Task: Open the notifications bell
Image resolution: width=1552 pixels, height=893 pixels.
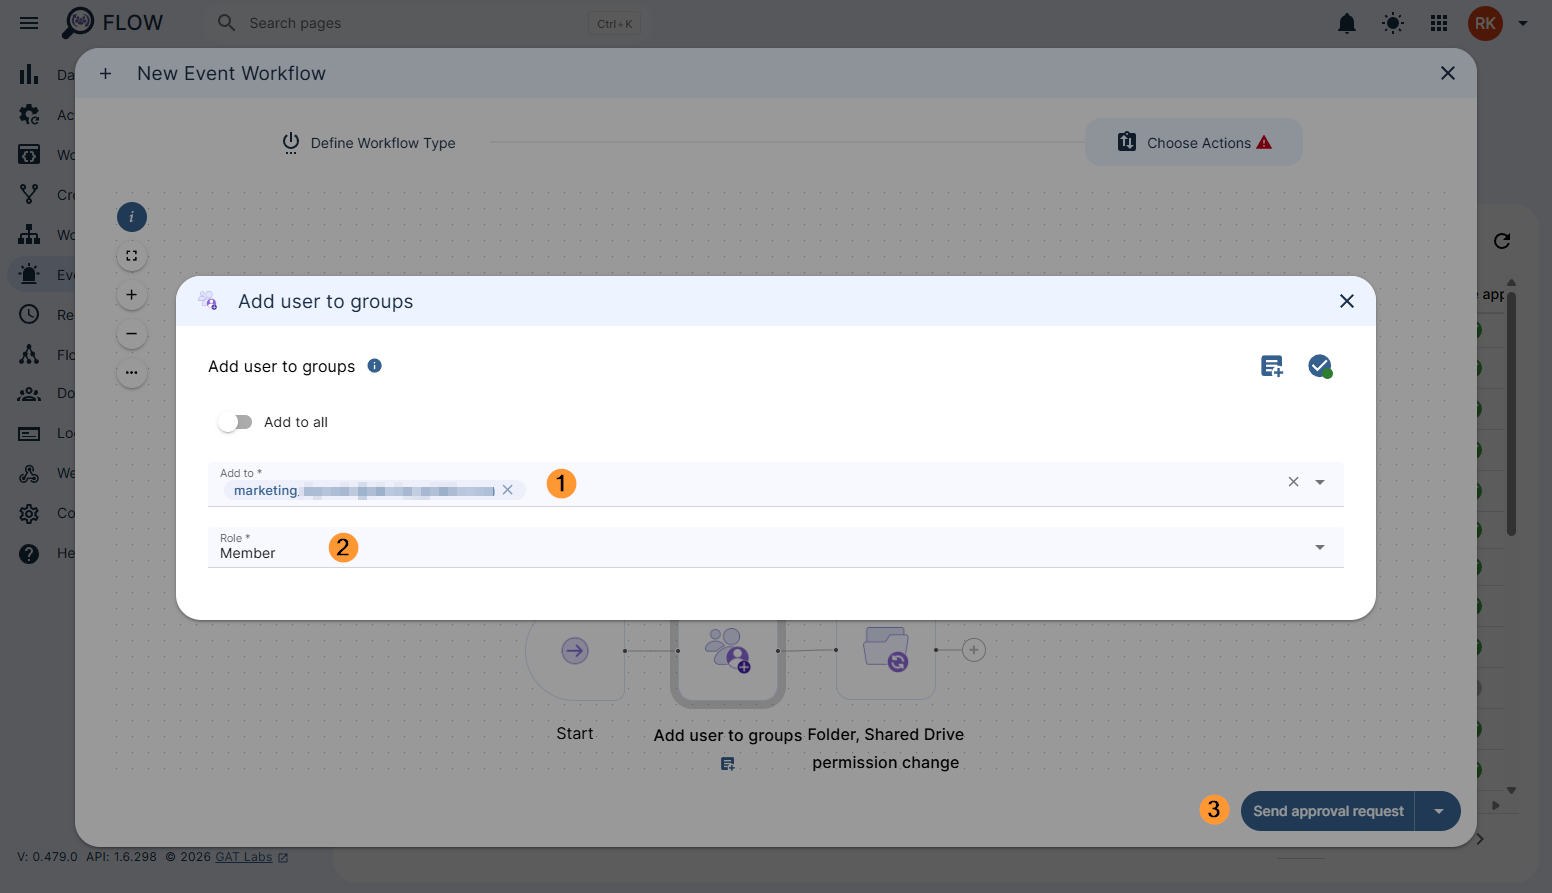Action: [x=1347, y=23]
